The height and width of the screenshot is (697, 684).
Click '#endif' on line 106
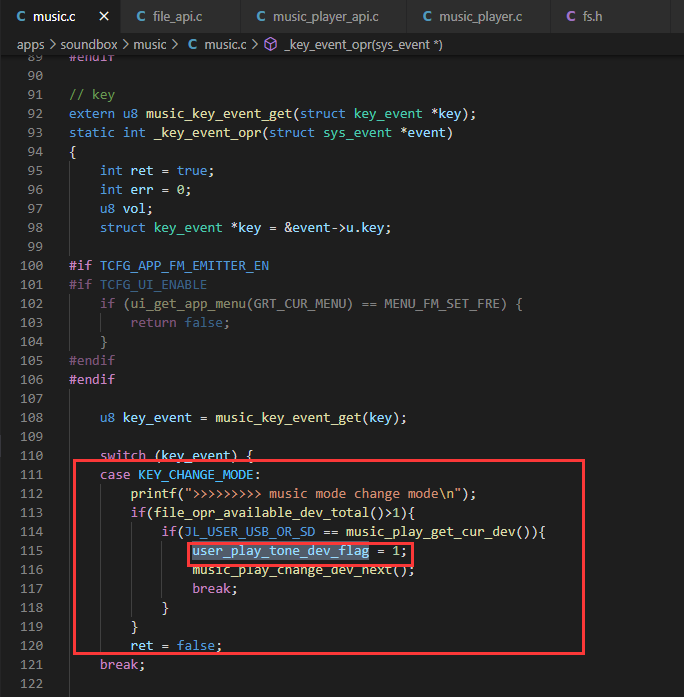pos(92,380)
